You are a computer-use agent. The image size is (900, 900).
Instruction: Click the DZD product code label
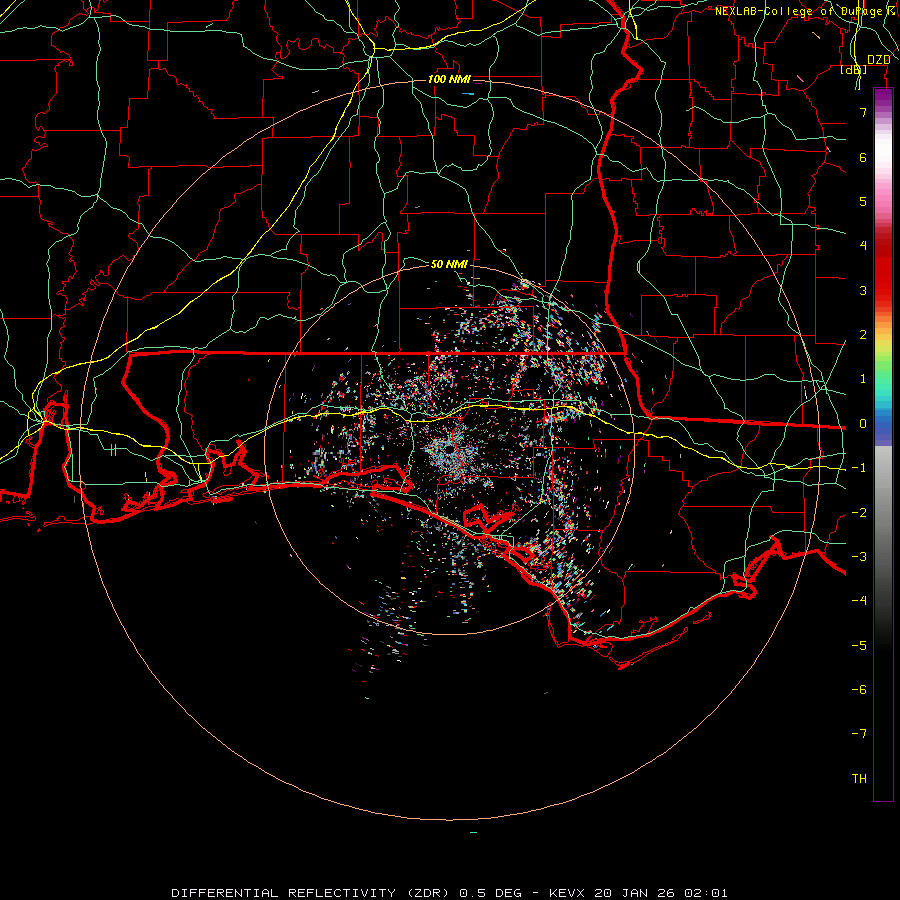tap(878, 60)
